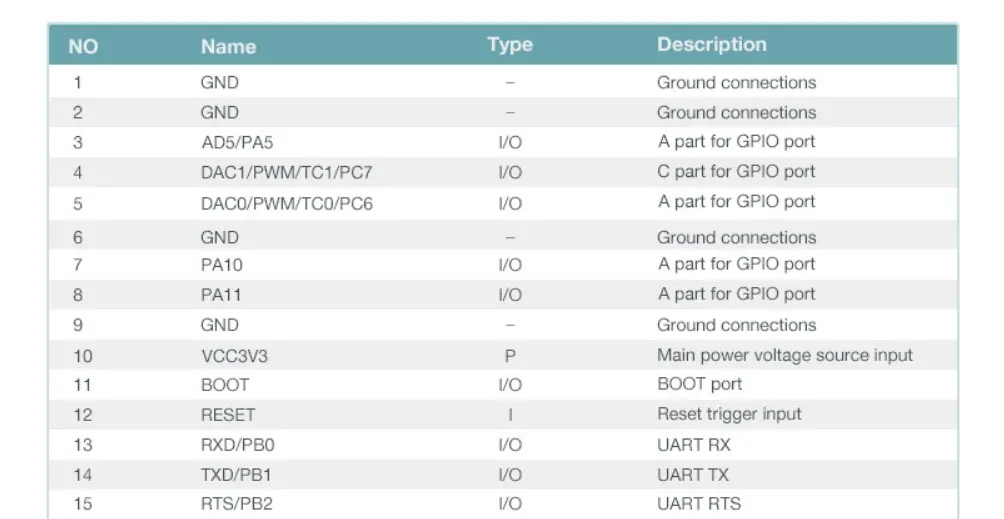Select the RTS/PB2 name cell

pos(237,504)
